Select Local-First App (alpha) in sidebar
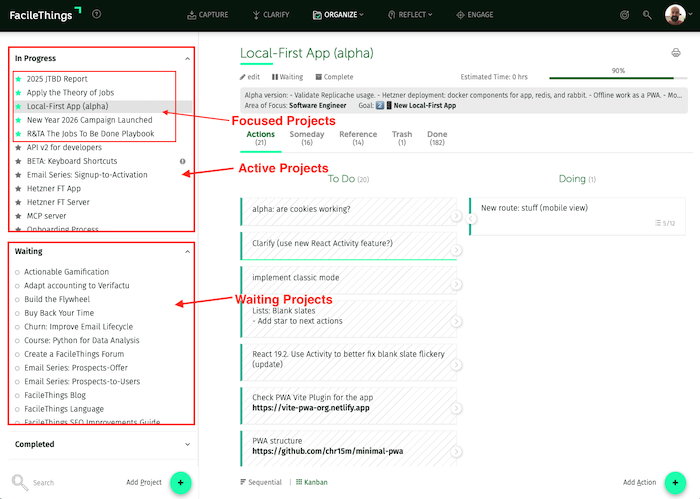This screenshot has width=700, height=499. (x=67, y=106)
